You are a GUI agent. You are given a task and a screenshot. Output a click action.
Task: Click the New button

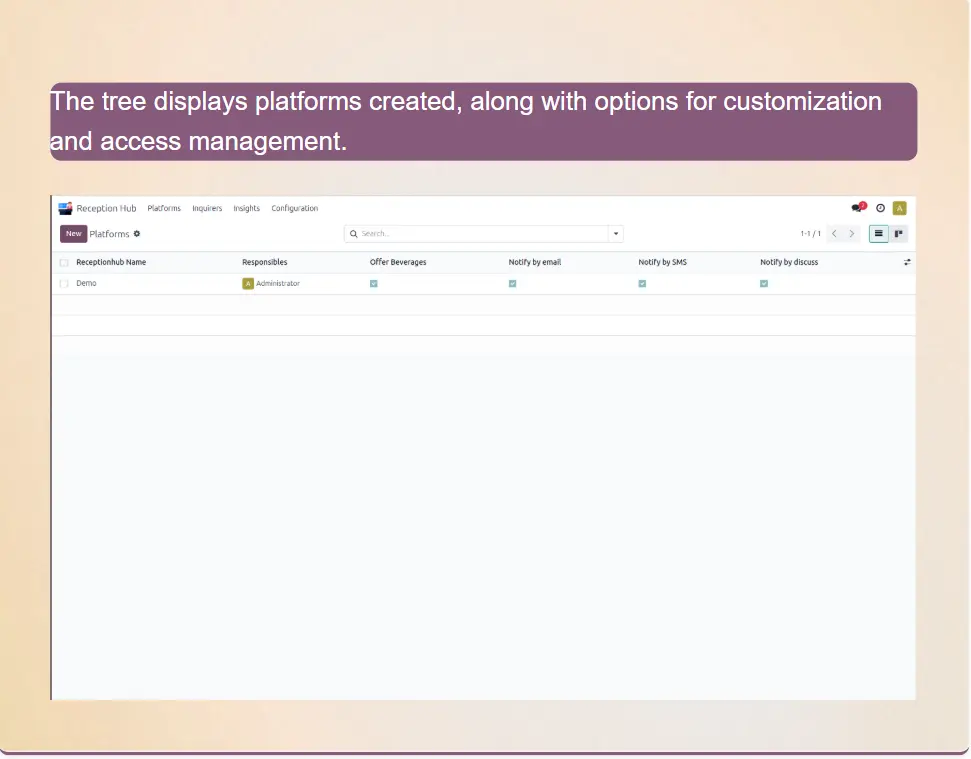point(73,234)
